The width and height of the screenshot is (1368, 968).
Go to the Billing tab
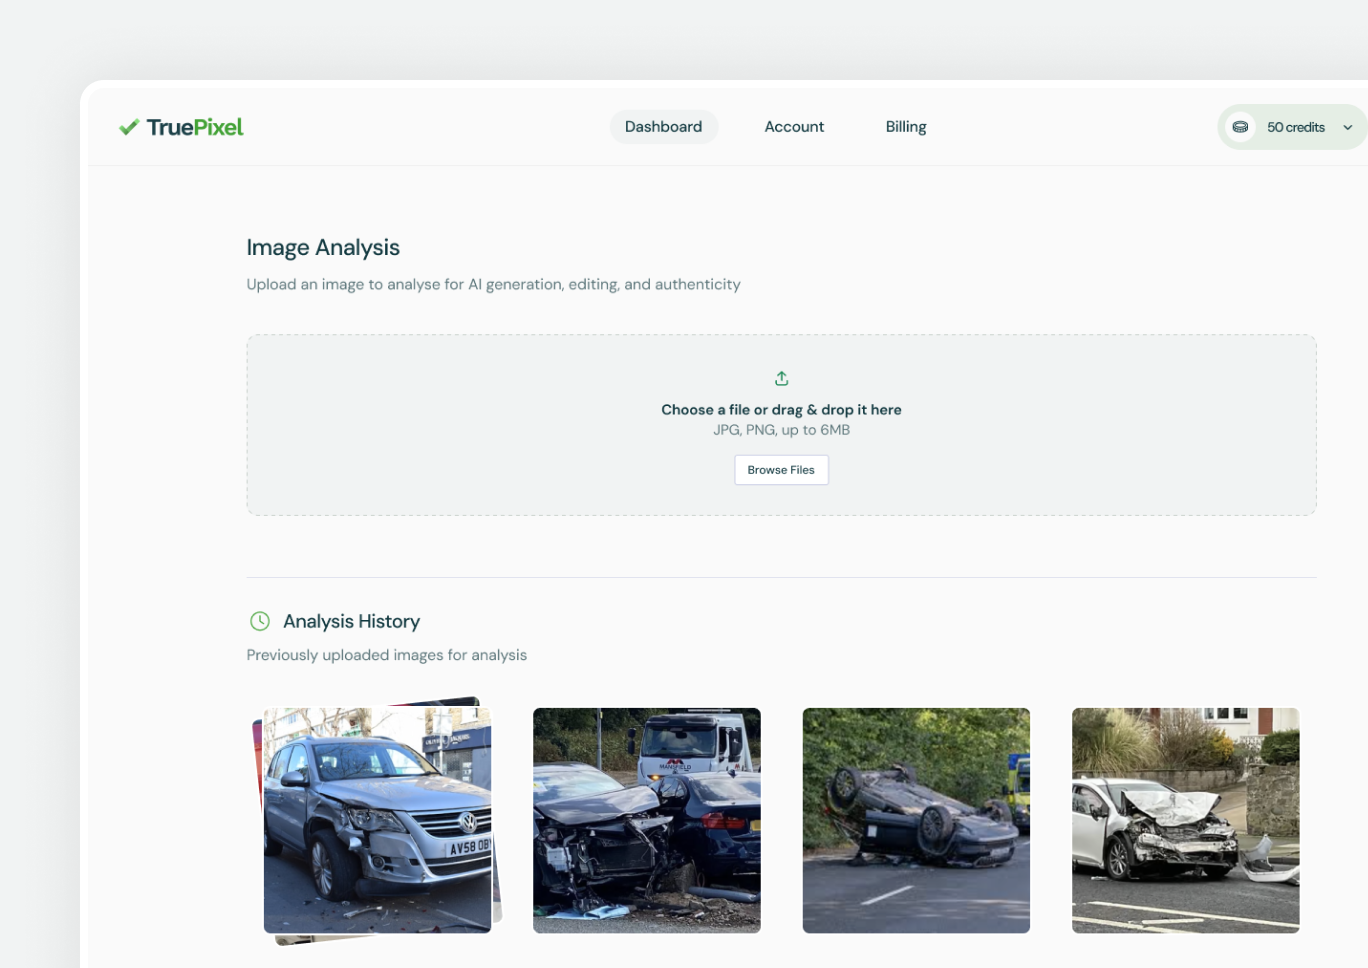(905, 127)
